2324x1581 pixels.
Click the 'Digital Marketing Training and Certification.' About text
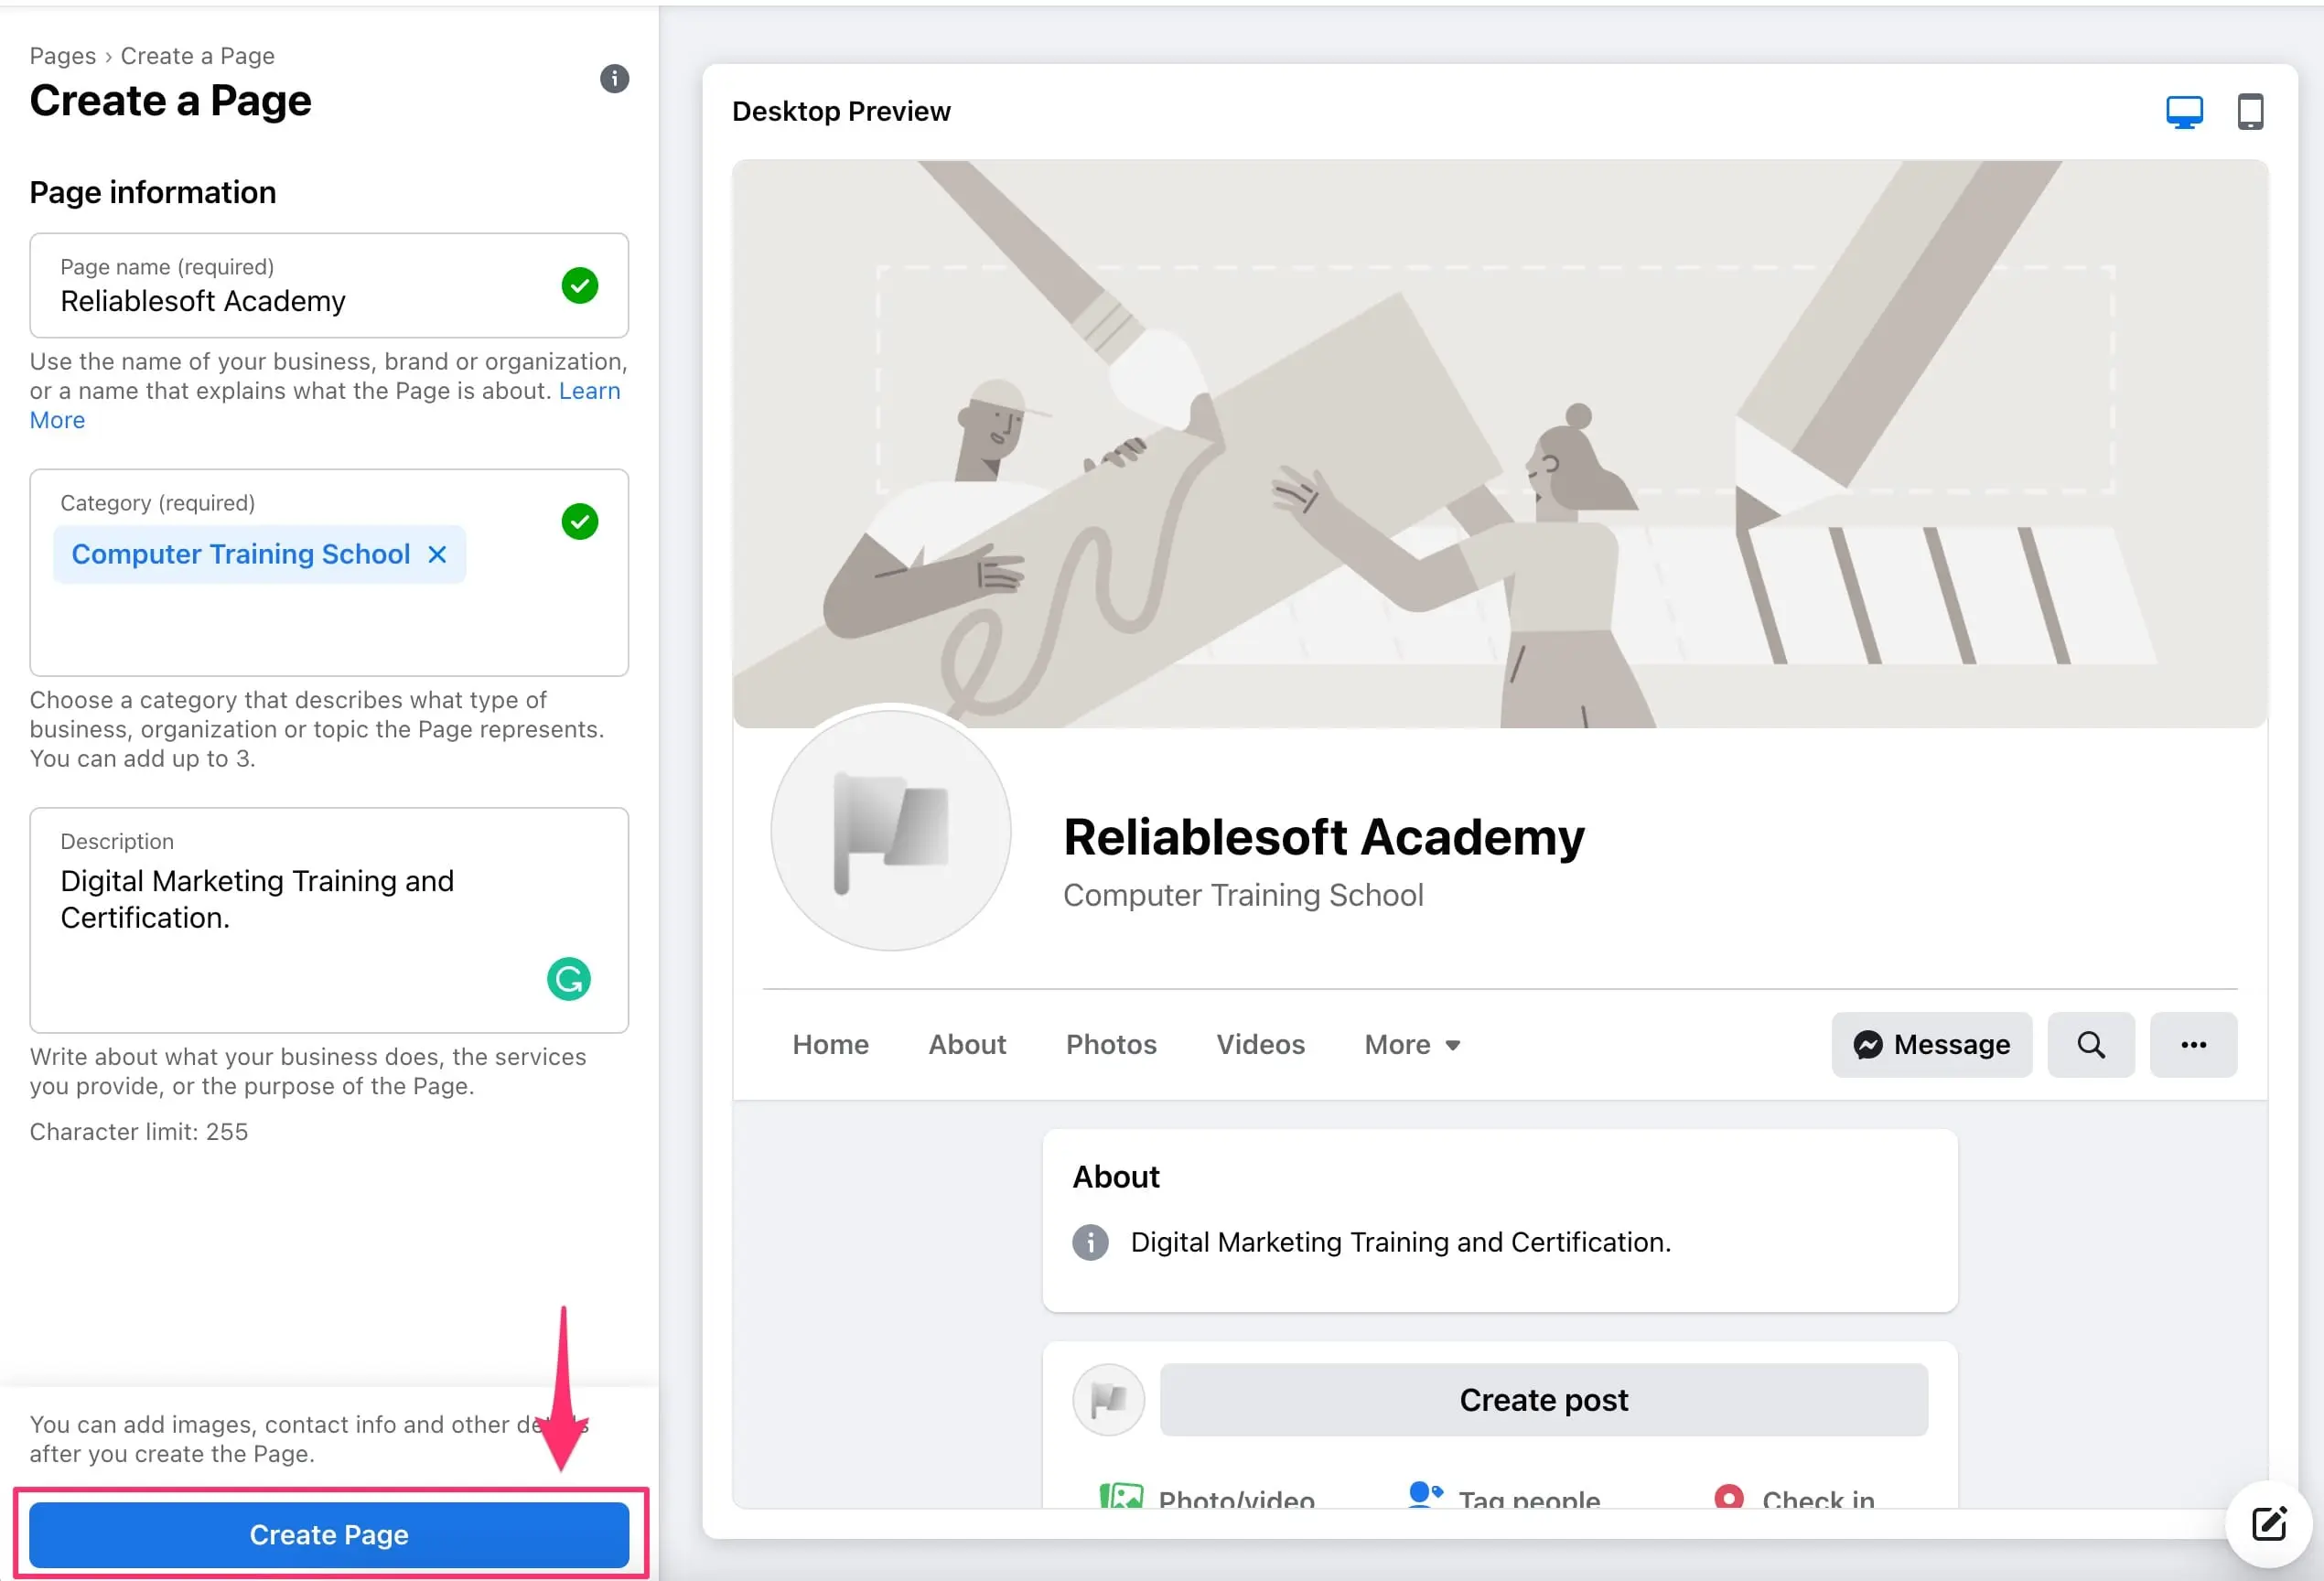1400,1242
